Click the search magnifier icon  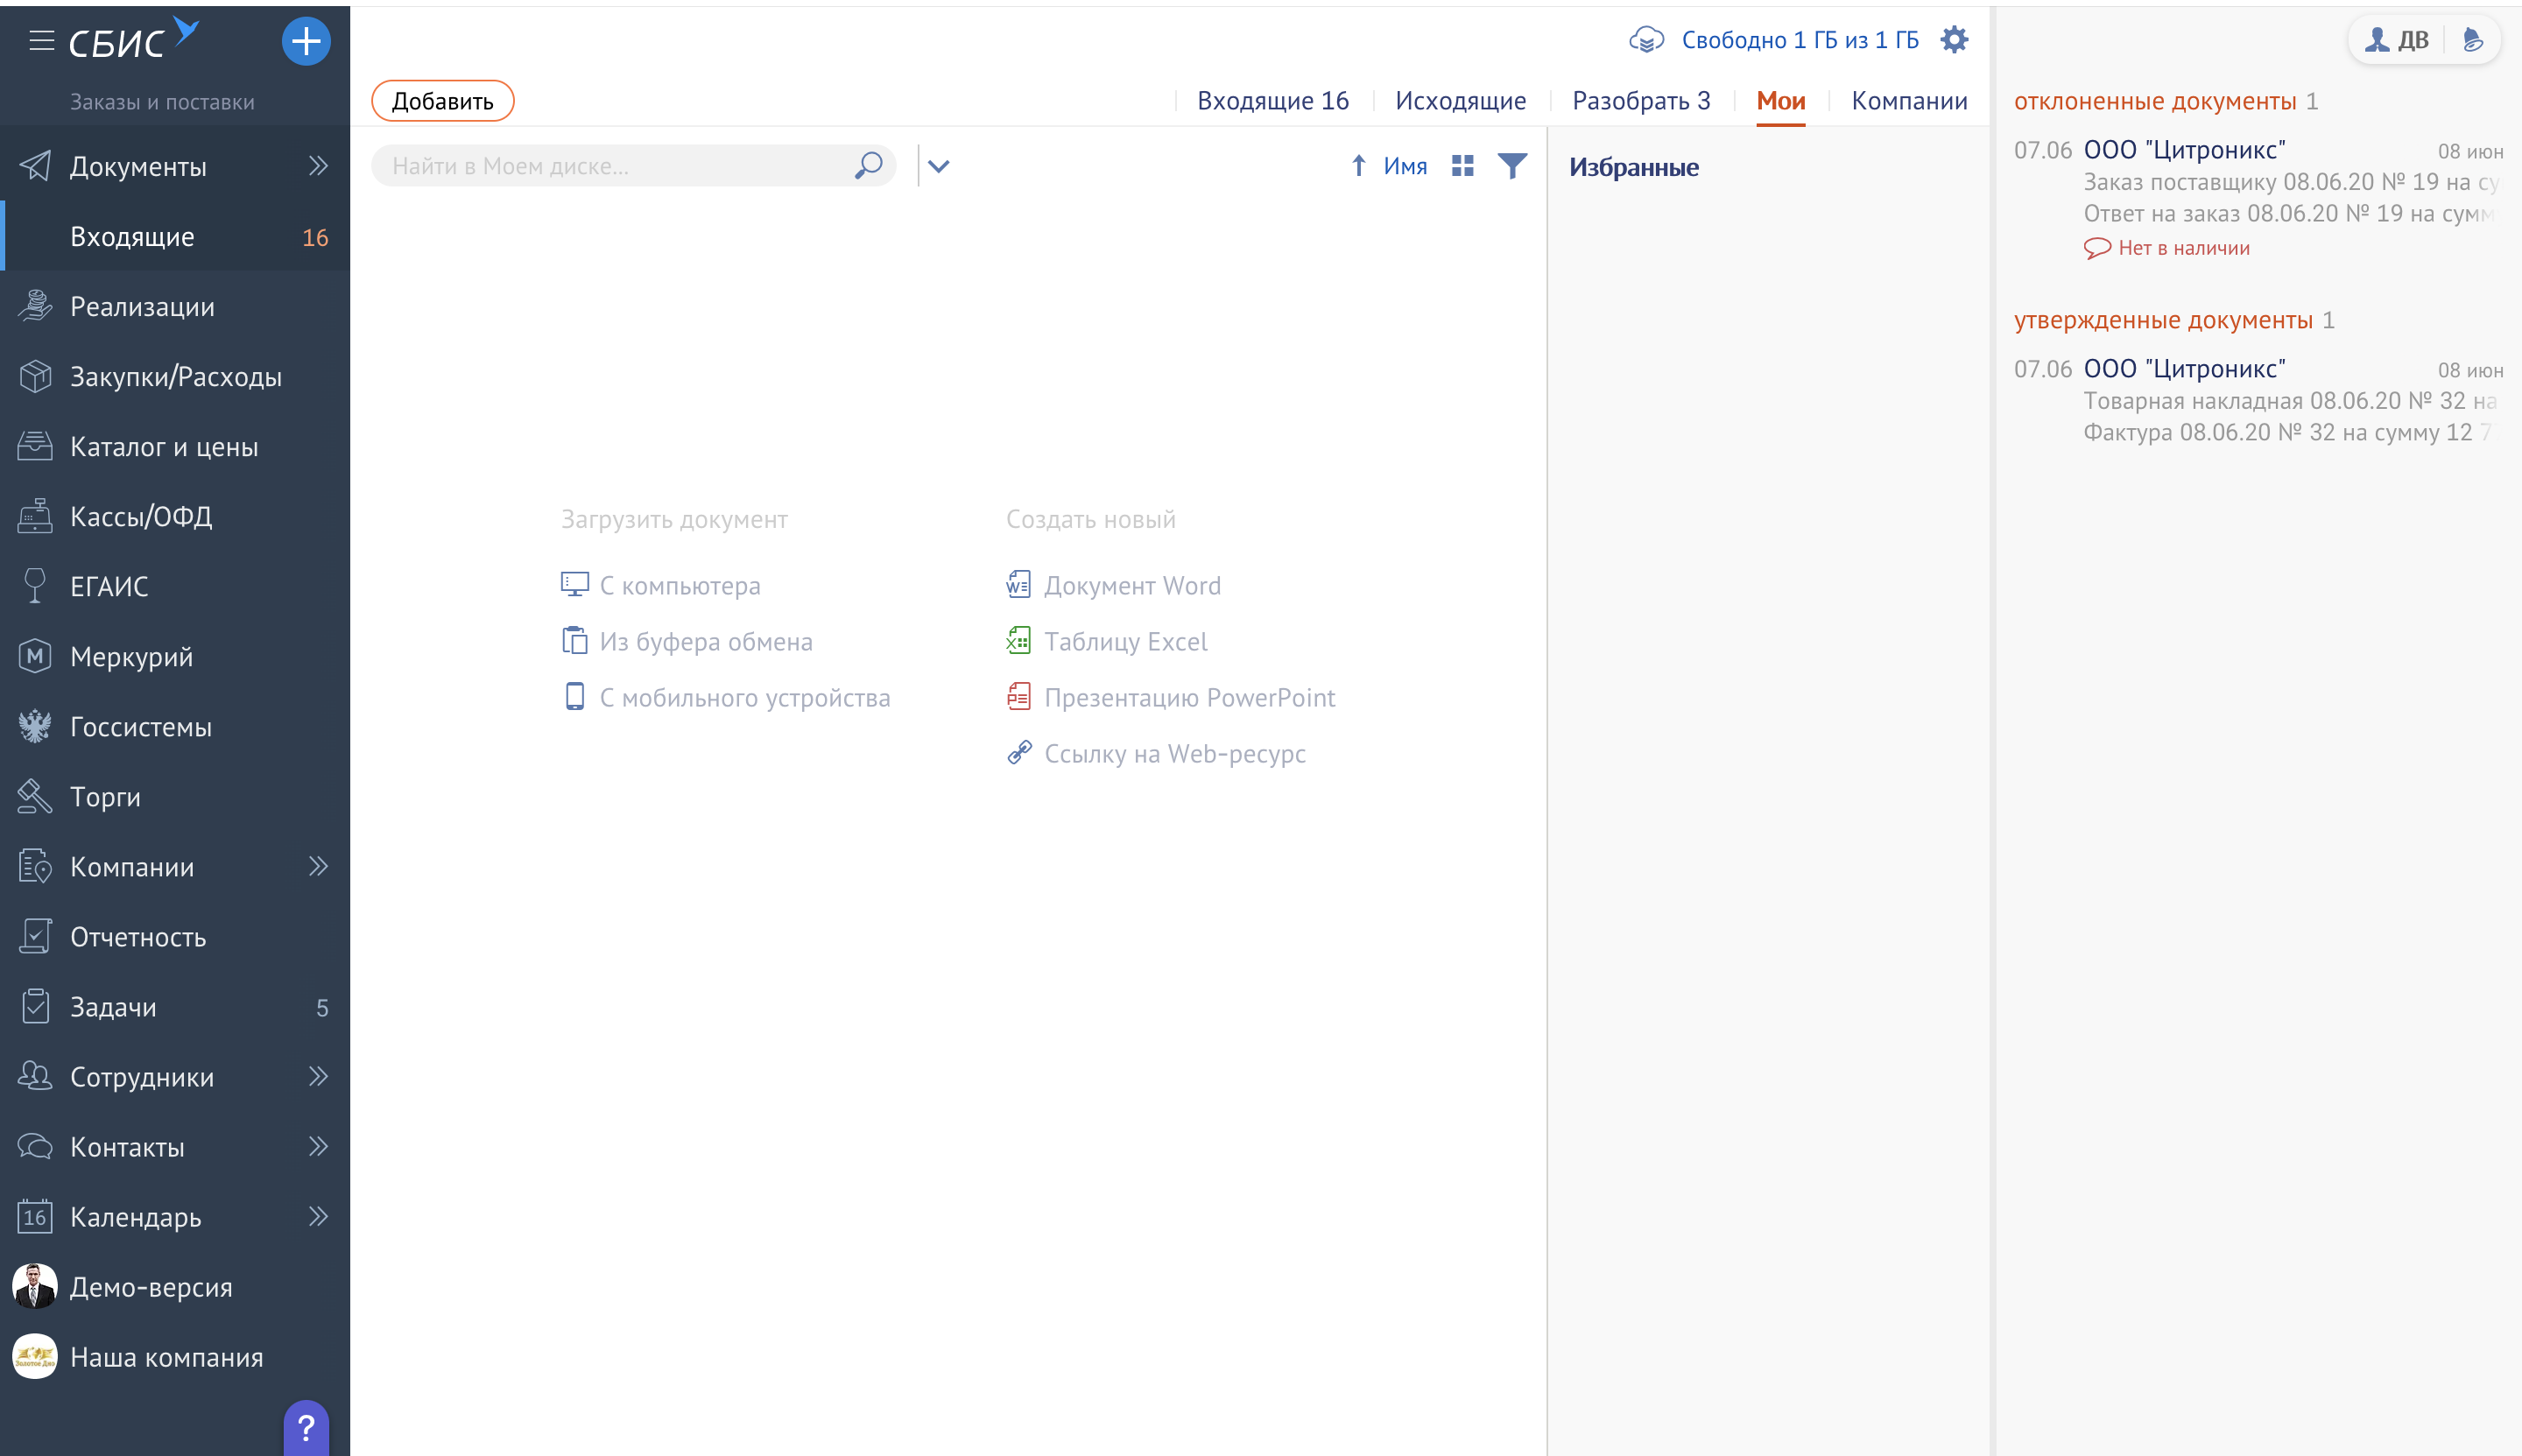click(x=868, y=165)
